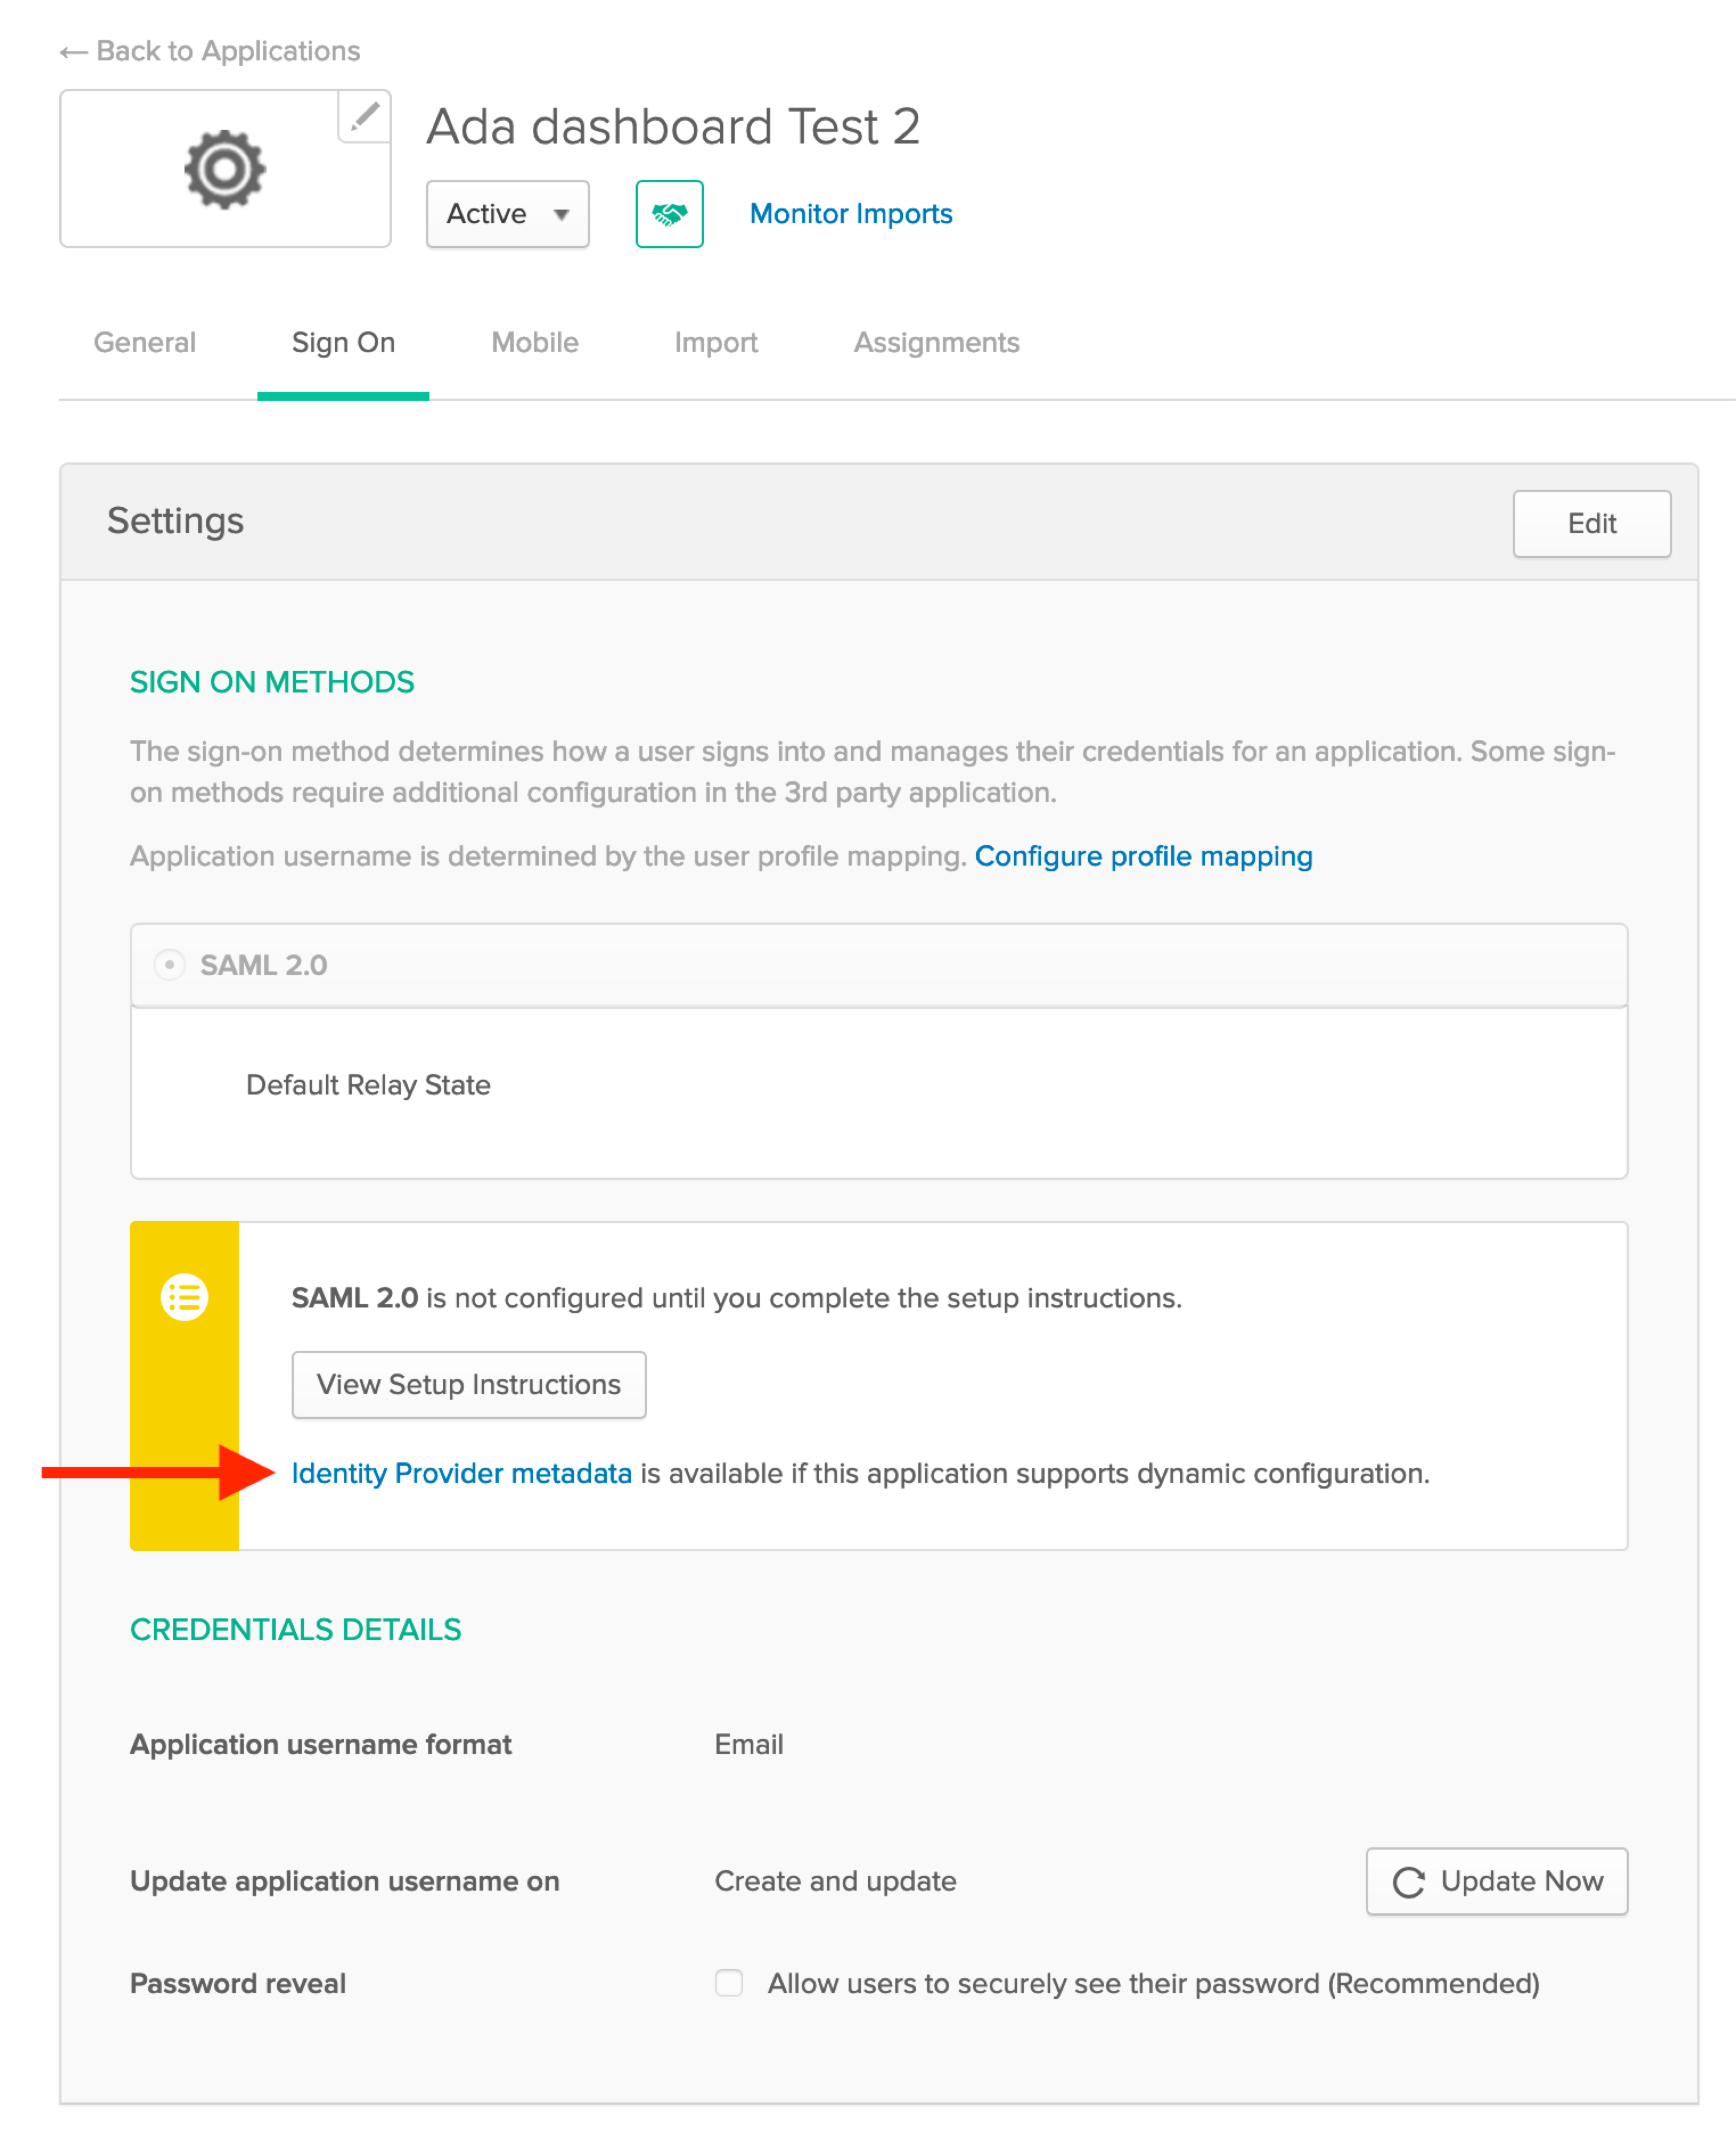Screen dimensions: 1736x2148
Task: Click the green handshake icon button
Action: 669,214
